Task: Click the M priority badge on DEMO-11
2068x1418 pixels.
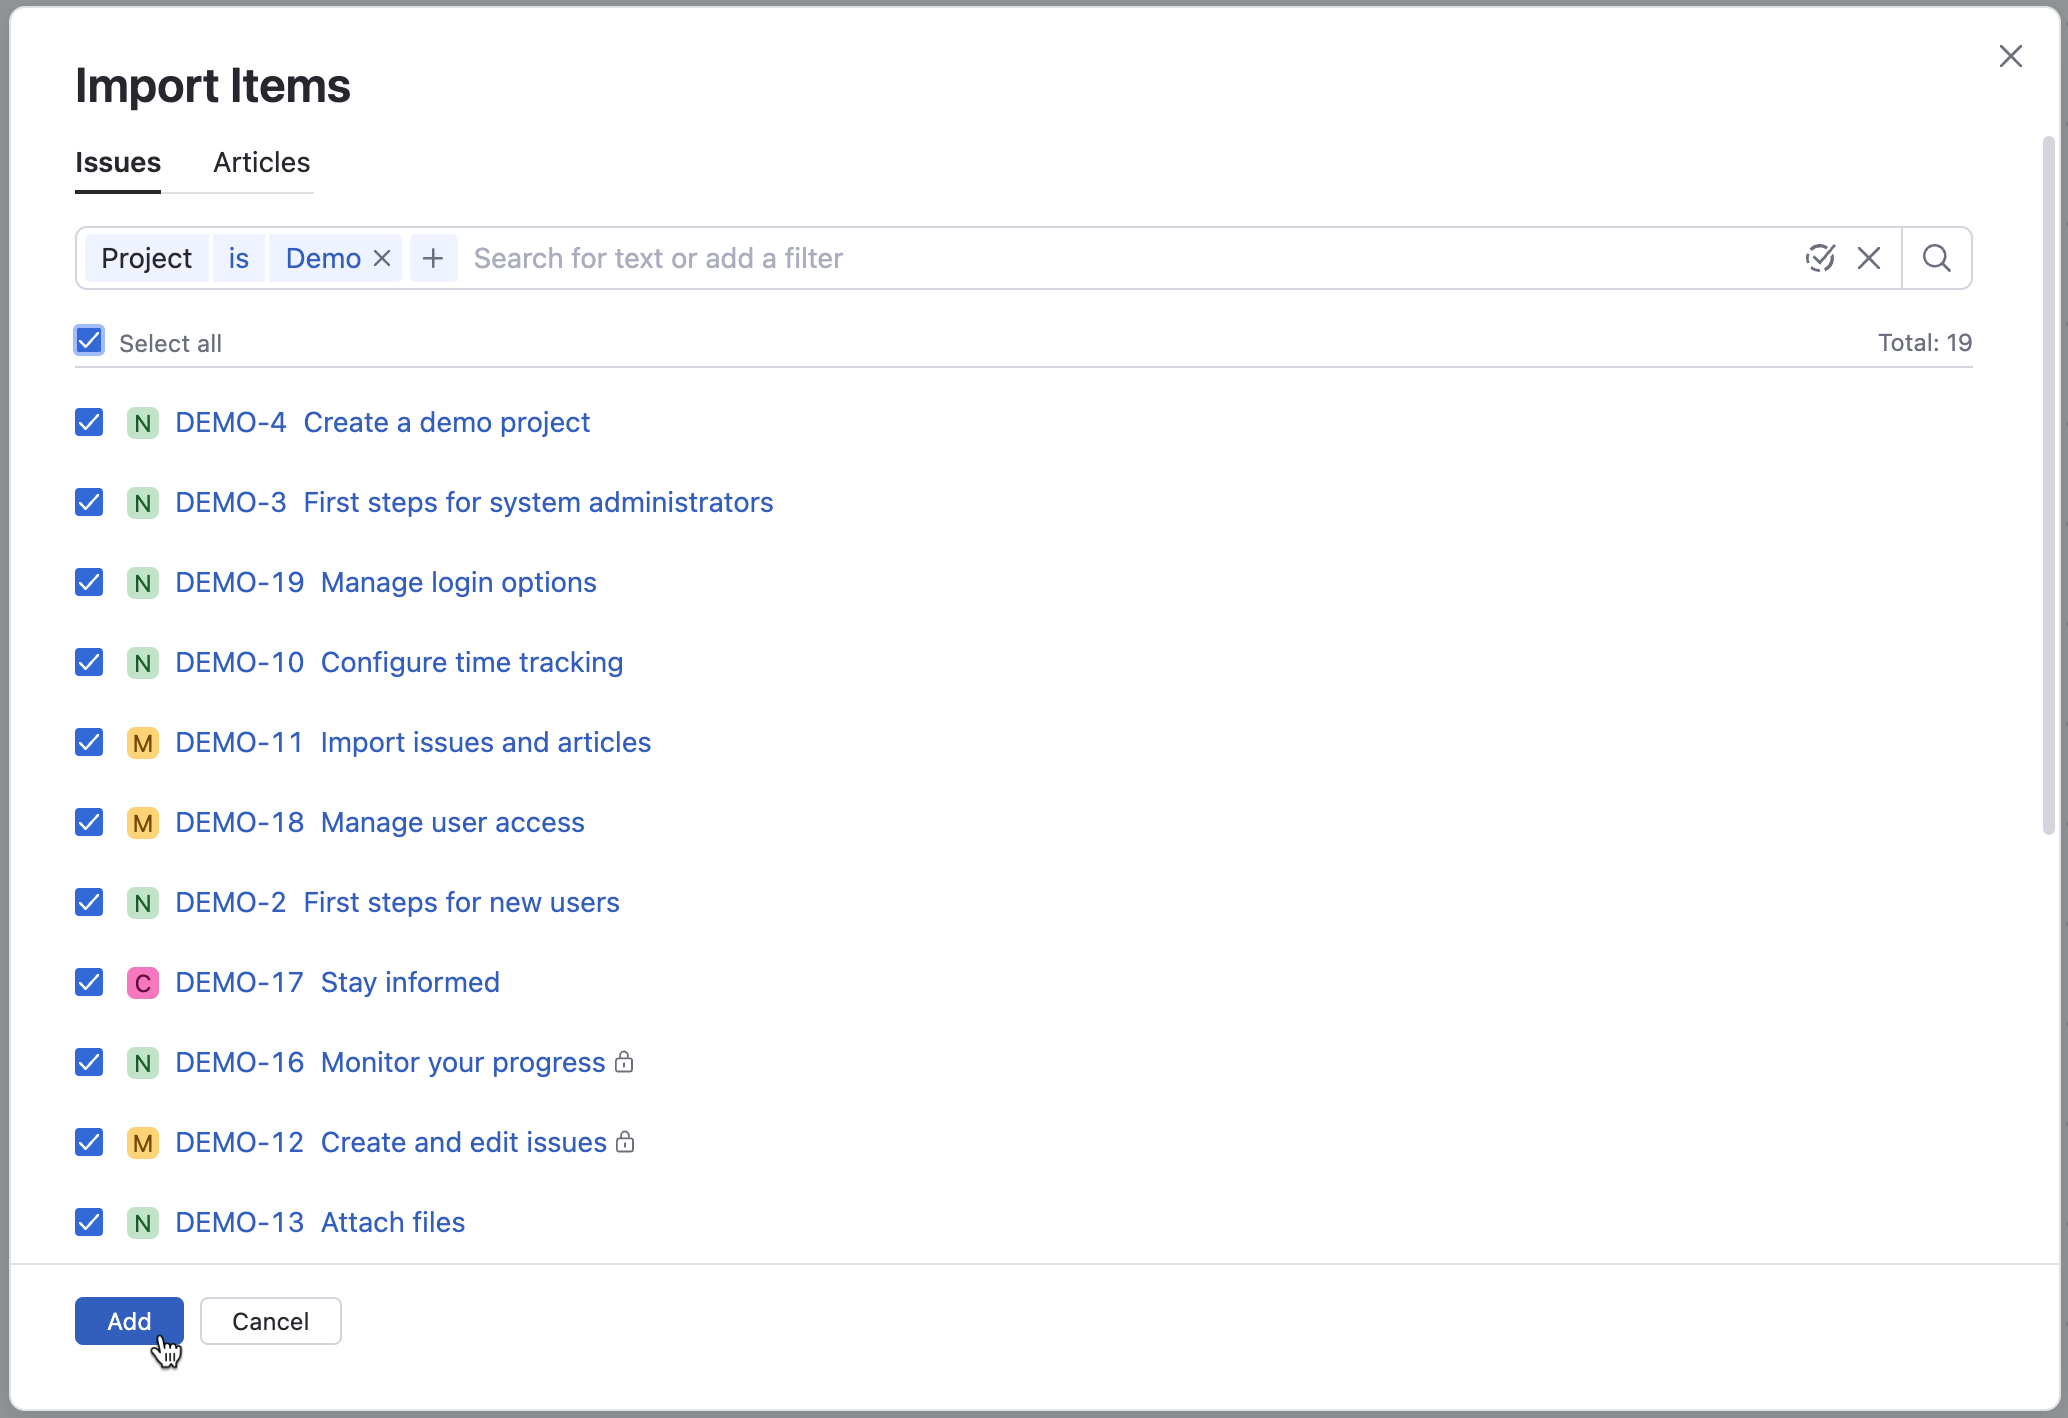Action: 143,743
